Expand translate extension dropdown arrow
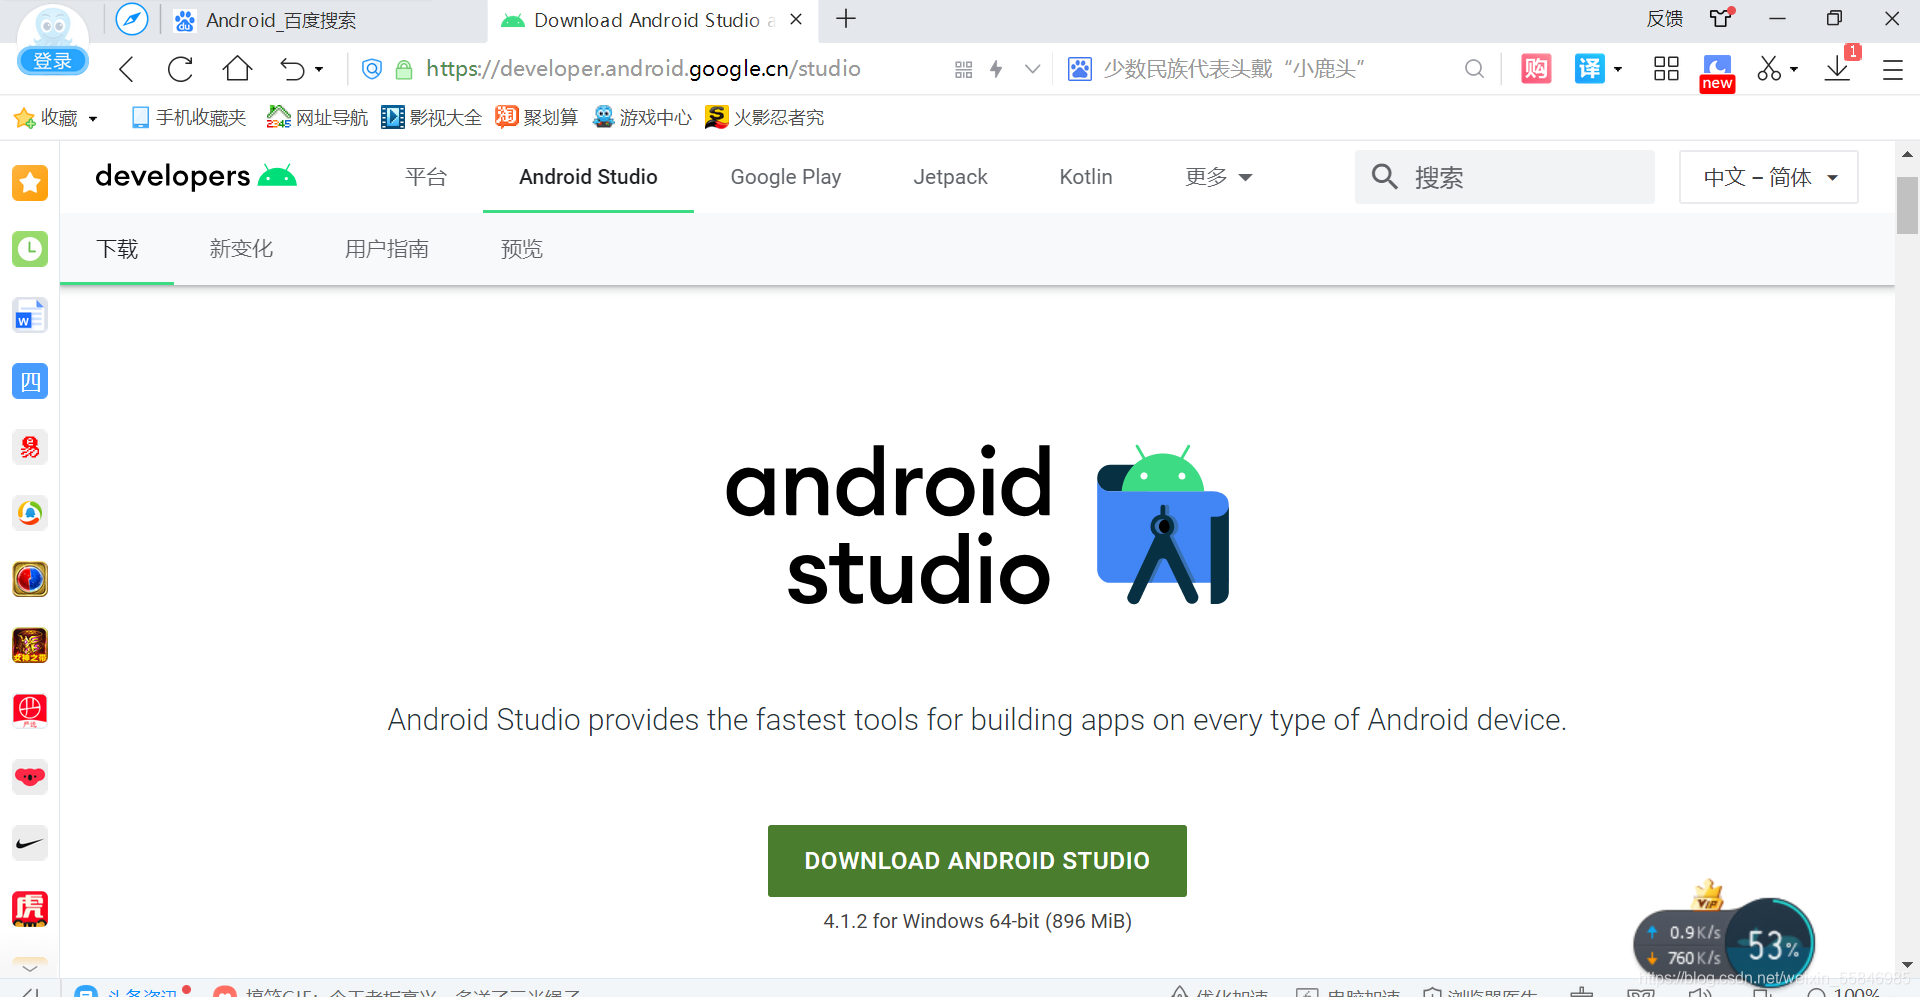 coord(1618,69)
